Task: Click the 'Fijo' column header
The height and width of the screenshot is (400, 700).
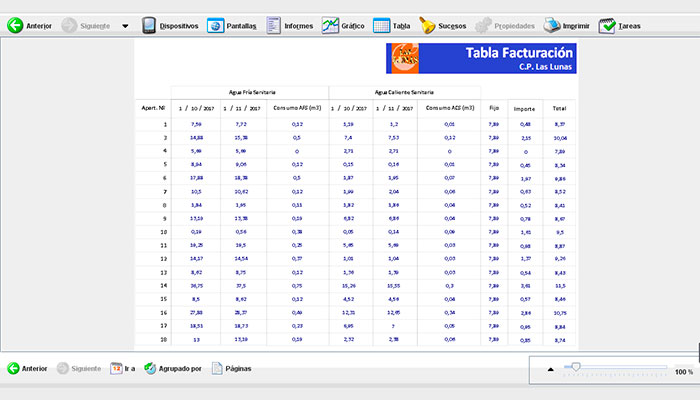Action: pyautogui.click(x=494, y=108)
